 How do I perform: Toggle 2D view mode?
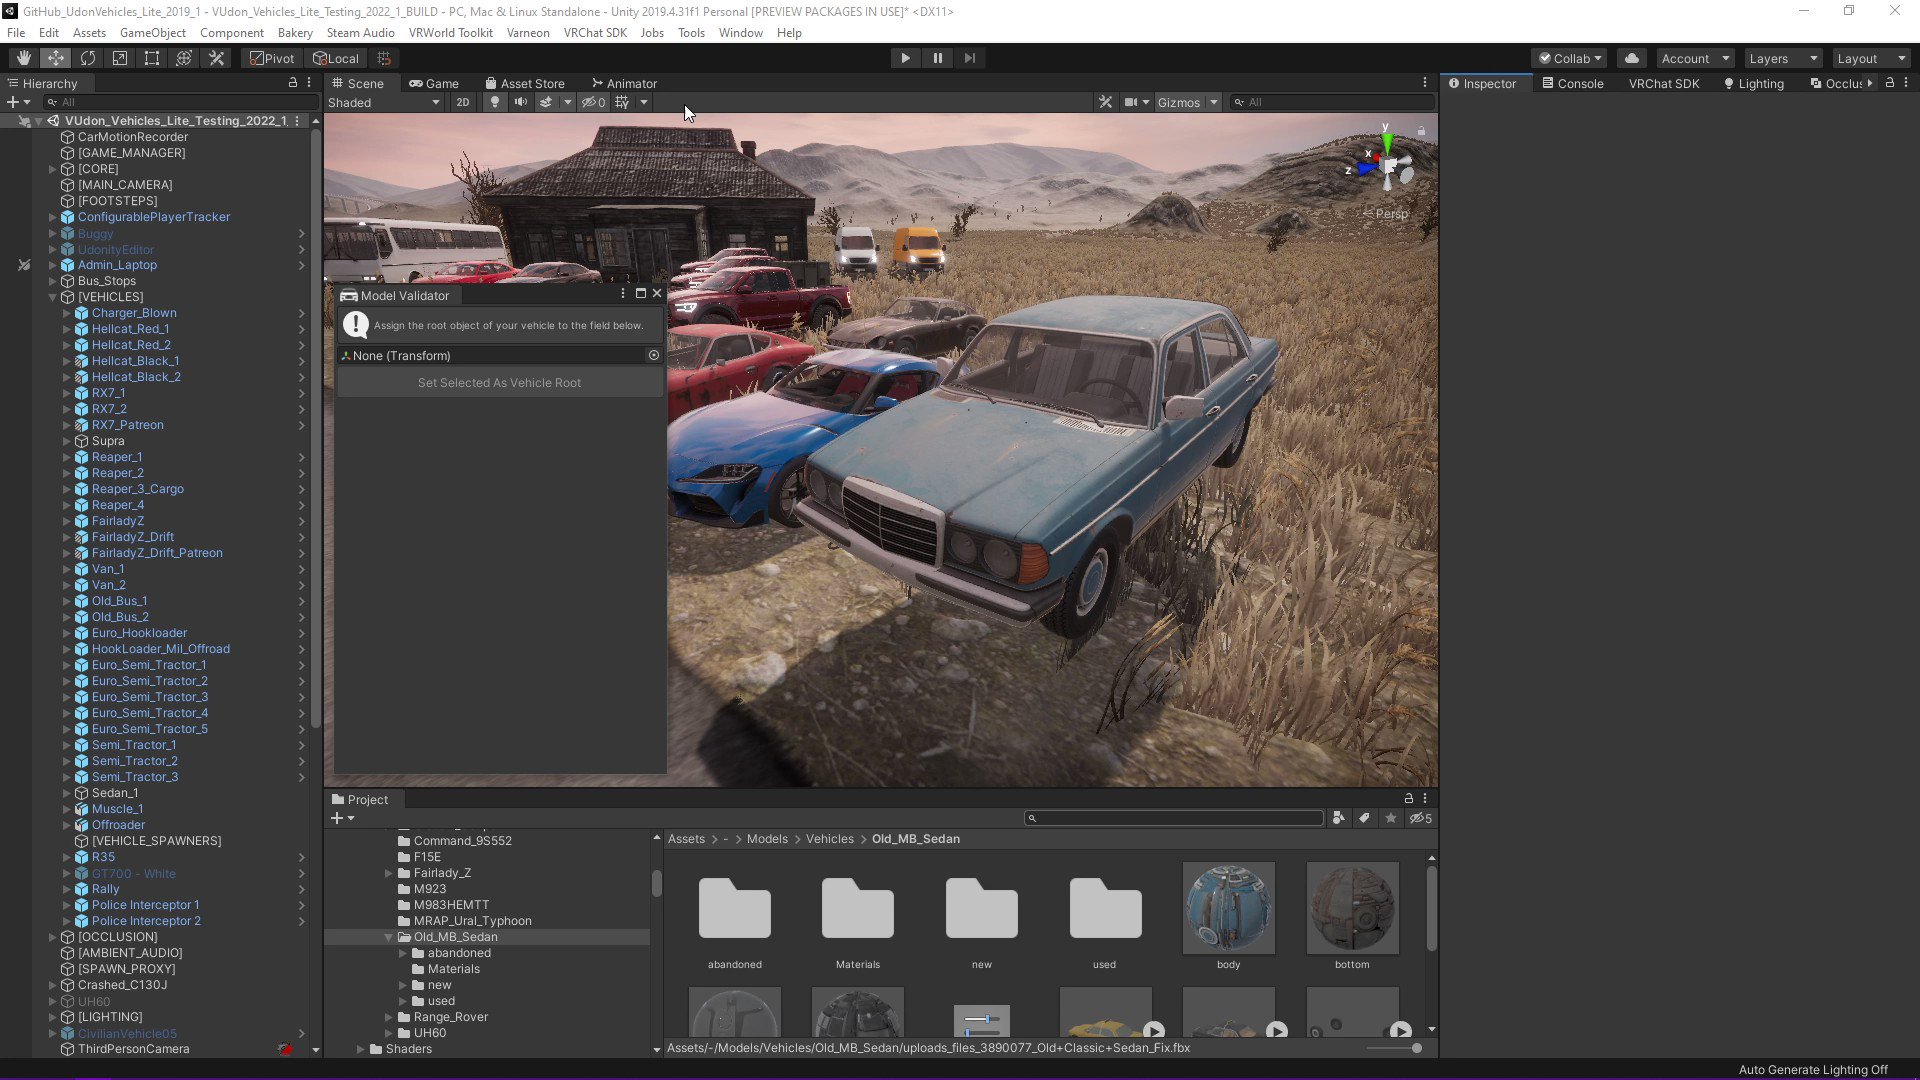pos(462,102)
